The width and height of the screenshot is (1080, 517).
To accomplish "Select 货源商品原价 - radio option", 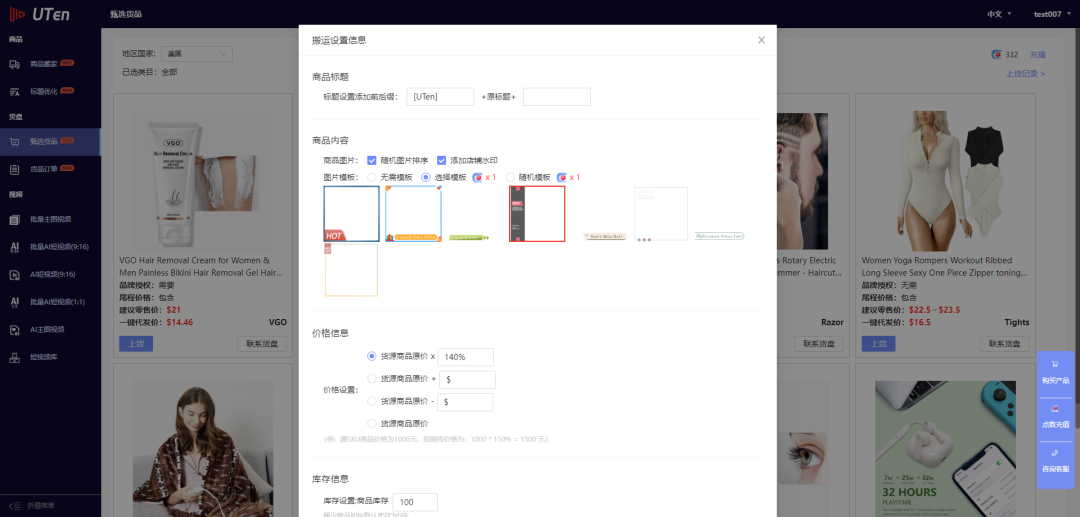I will tap(372, 401).
